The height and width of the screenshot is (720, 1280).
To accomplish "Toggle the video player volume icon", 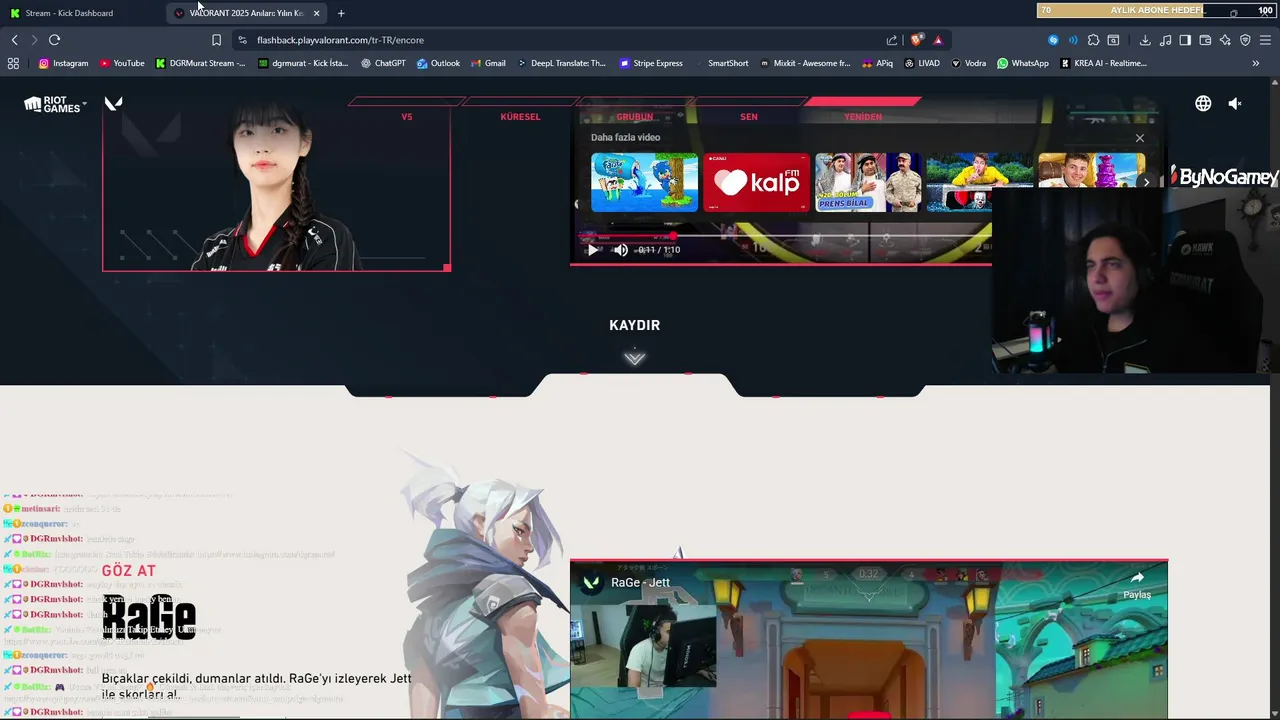I will (620, 250).
